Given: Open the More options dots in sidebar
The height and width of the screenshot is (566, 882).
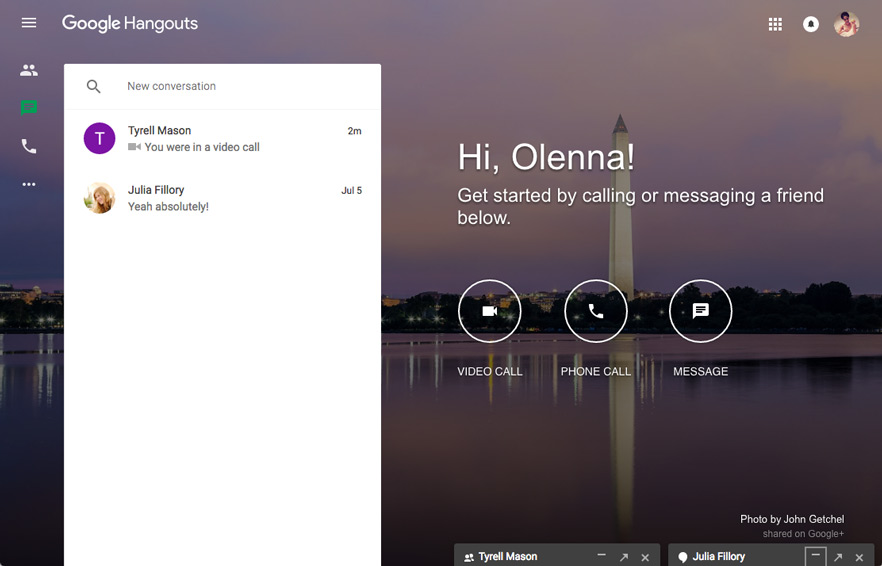Looking at the screenshot, I should [x=29, y=184].
